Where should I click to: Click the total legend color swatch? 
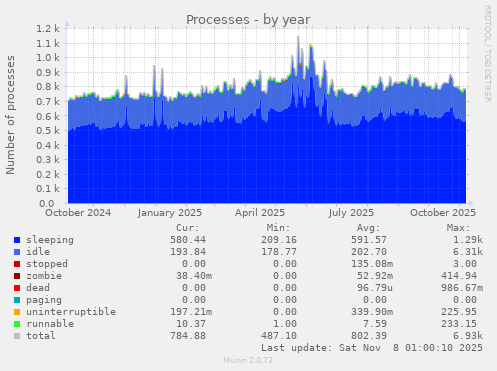[x=17, y=336]
